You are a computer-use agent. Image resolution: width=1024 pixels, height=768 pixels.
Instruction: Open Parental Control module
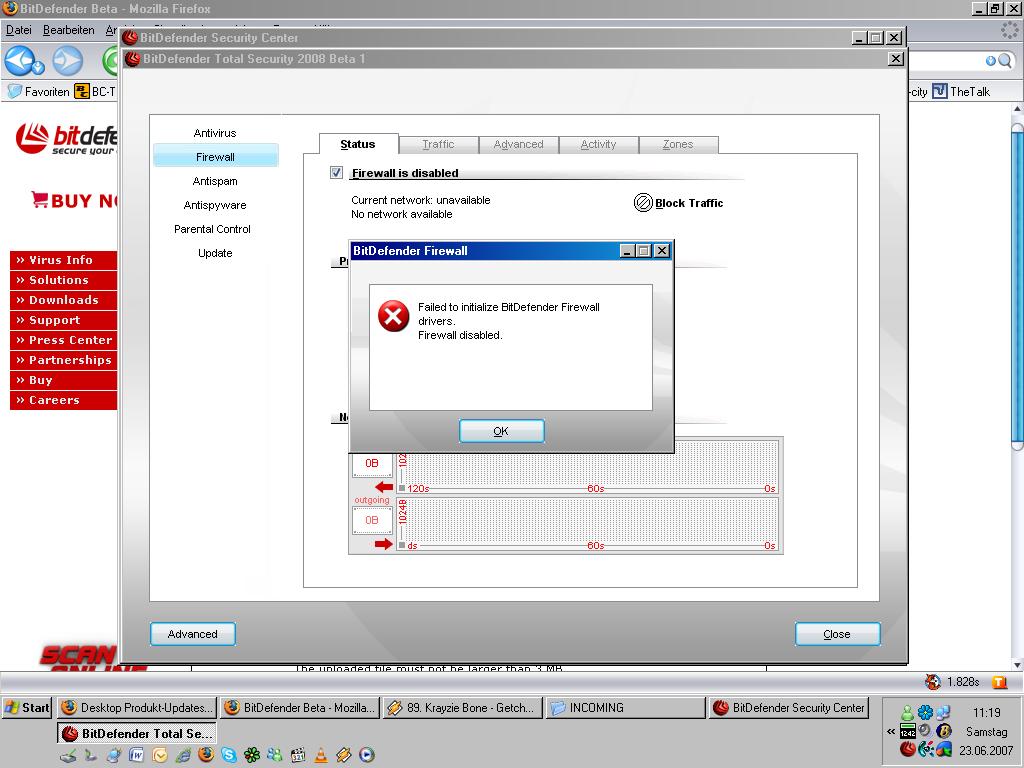[x=212, y=229]
